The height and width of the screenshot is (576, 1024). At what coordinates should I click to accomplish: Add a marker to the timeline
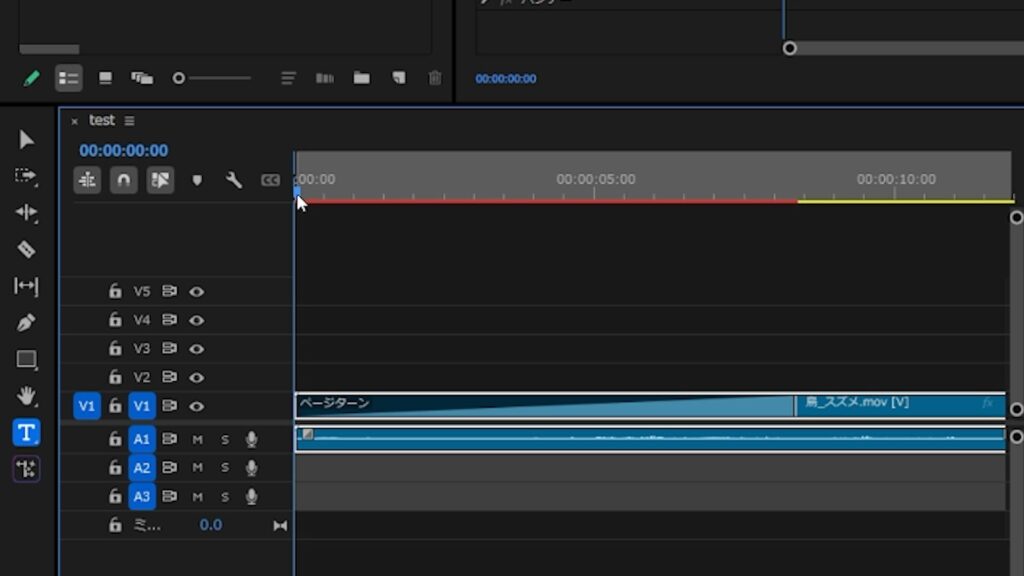(x=197, y=181)
